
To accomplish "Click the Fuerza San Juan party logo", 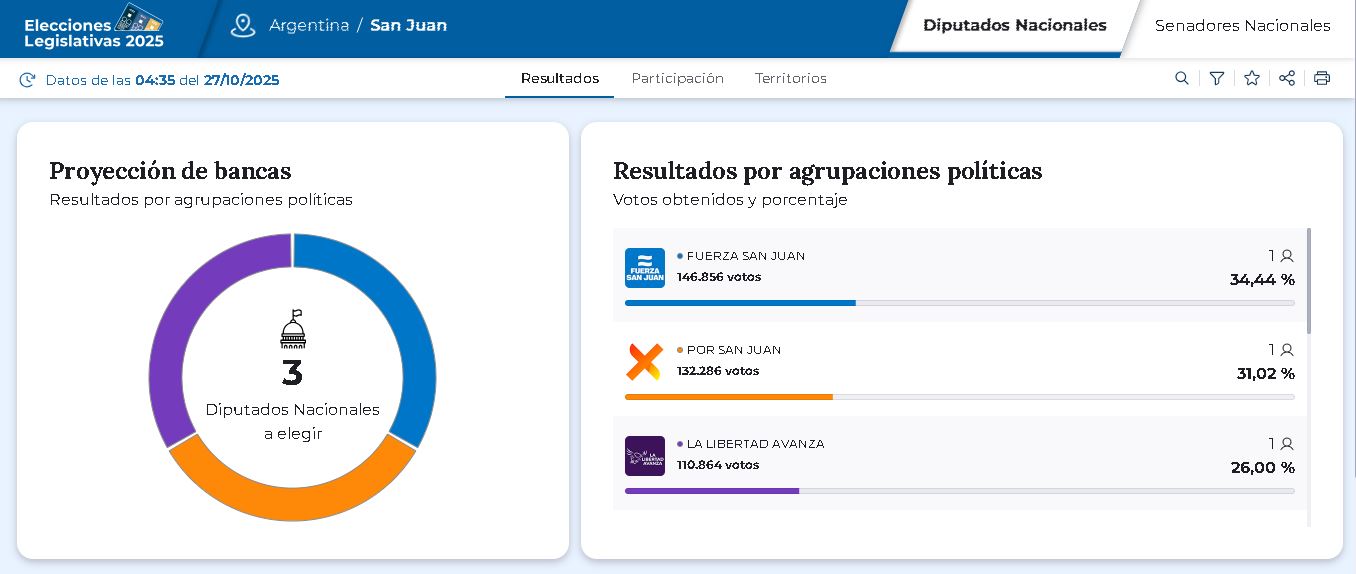I will [x=644, y=268].
